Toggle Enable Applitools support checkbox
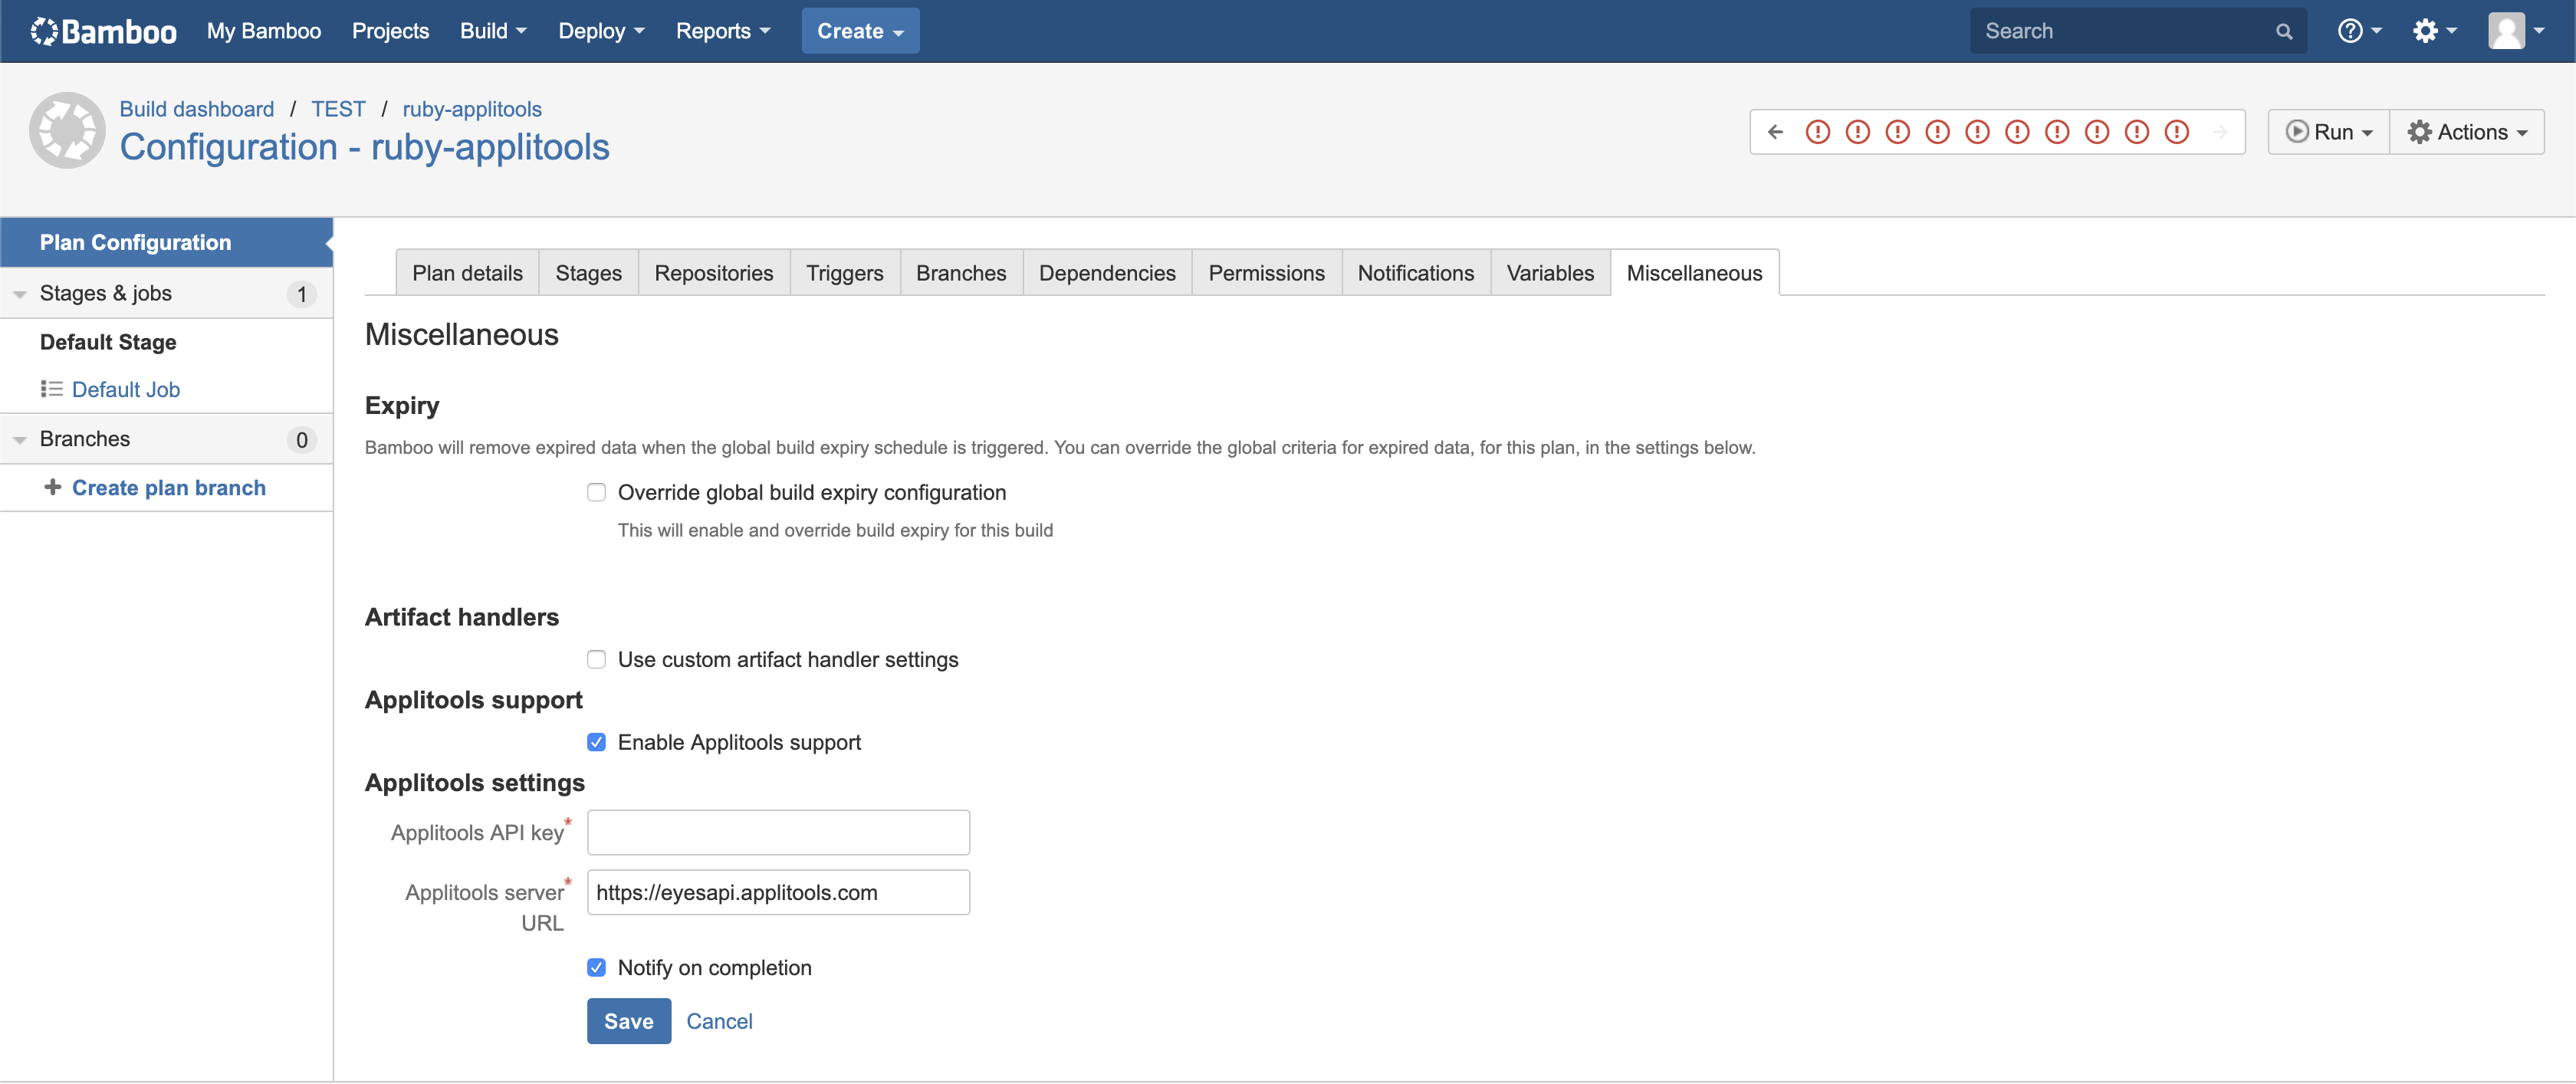 tap(596, 742)
